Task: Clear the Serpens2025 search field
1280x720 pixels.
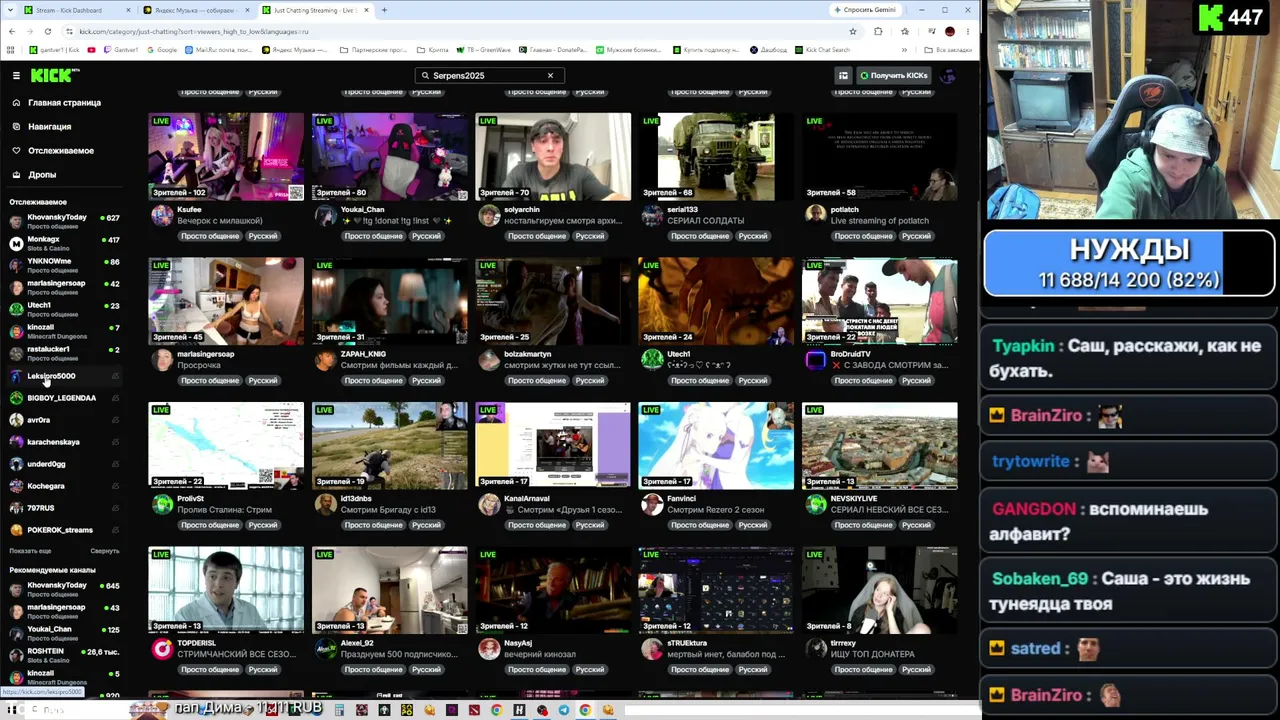Action: (x=550, y=76)
